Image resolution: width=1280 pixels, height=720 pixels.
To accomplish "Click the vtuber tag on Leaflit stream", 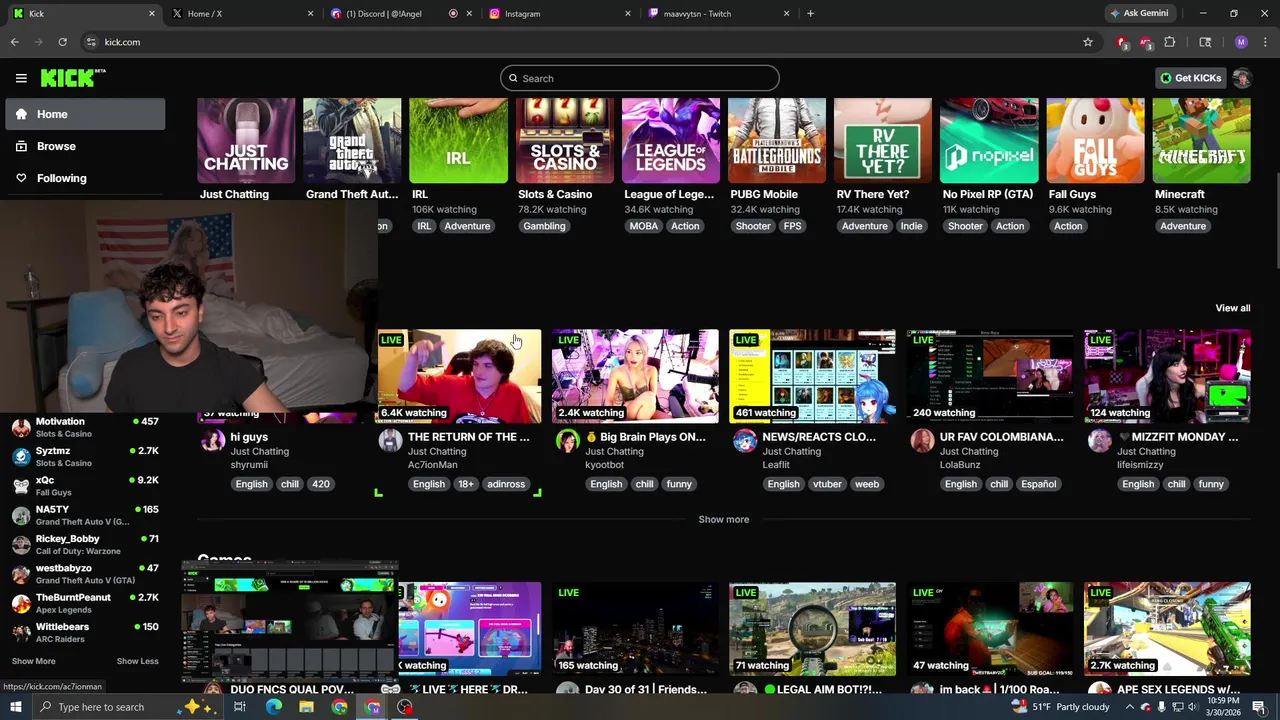I will coord(827,484).
